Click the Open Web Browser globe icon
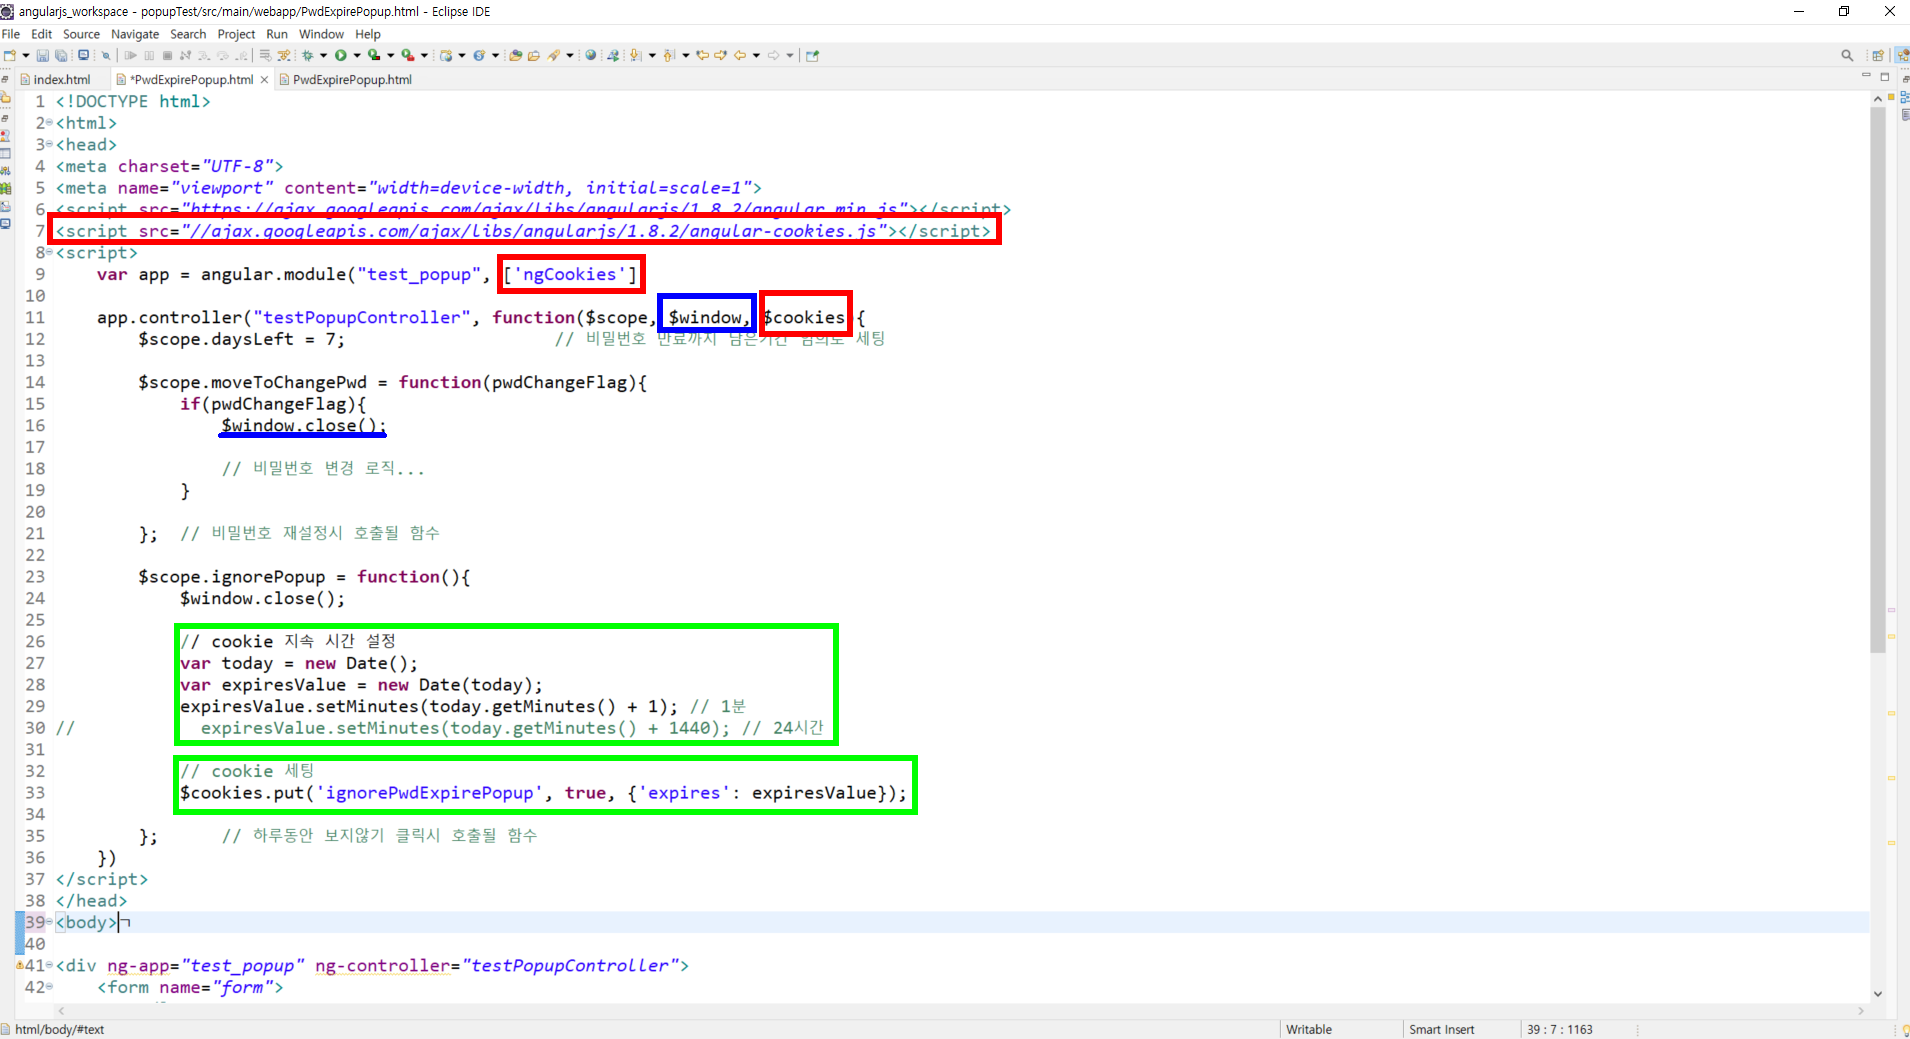This screenshot has height=1039, width=1910. 590,55
